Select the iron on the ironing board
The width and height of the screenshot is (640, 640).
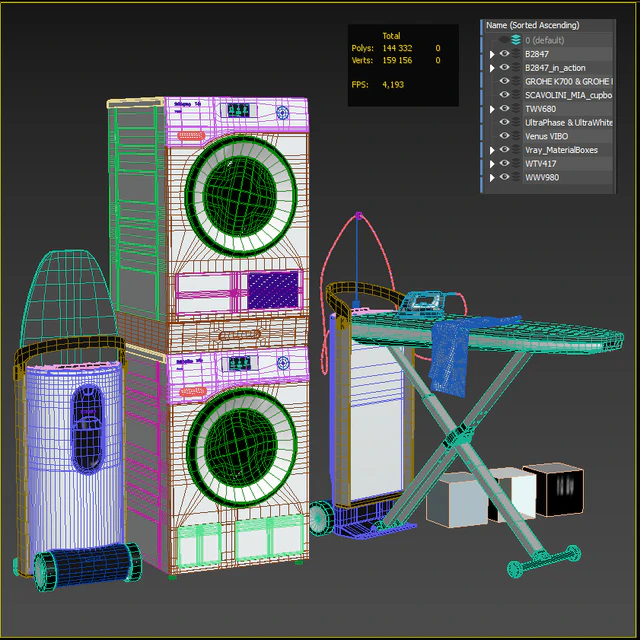[x=422, y=304]
